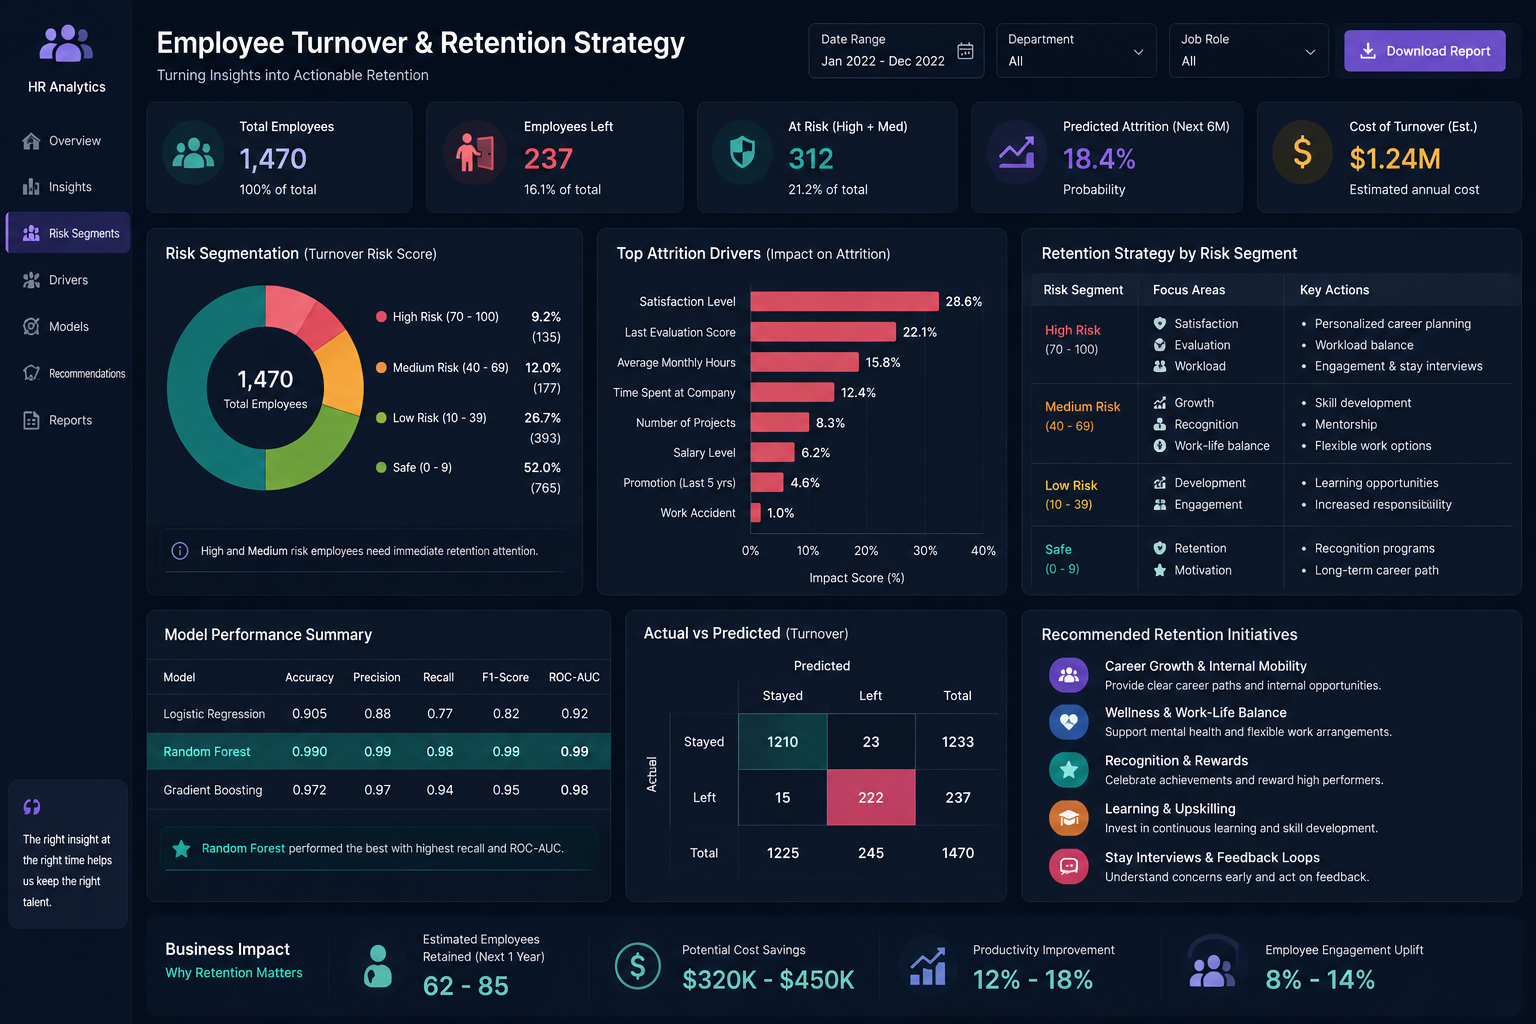Click the Drivers icon in sidebar
The image size is (1536, 1024).
click(31, 280)
